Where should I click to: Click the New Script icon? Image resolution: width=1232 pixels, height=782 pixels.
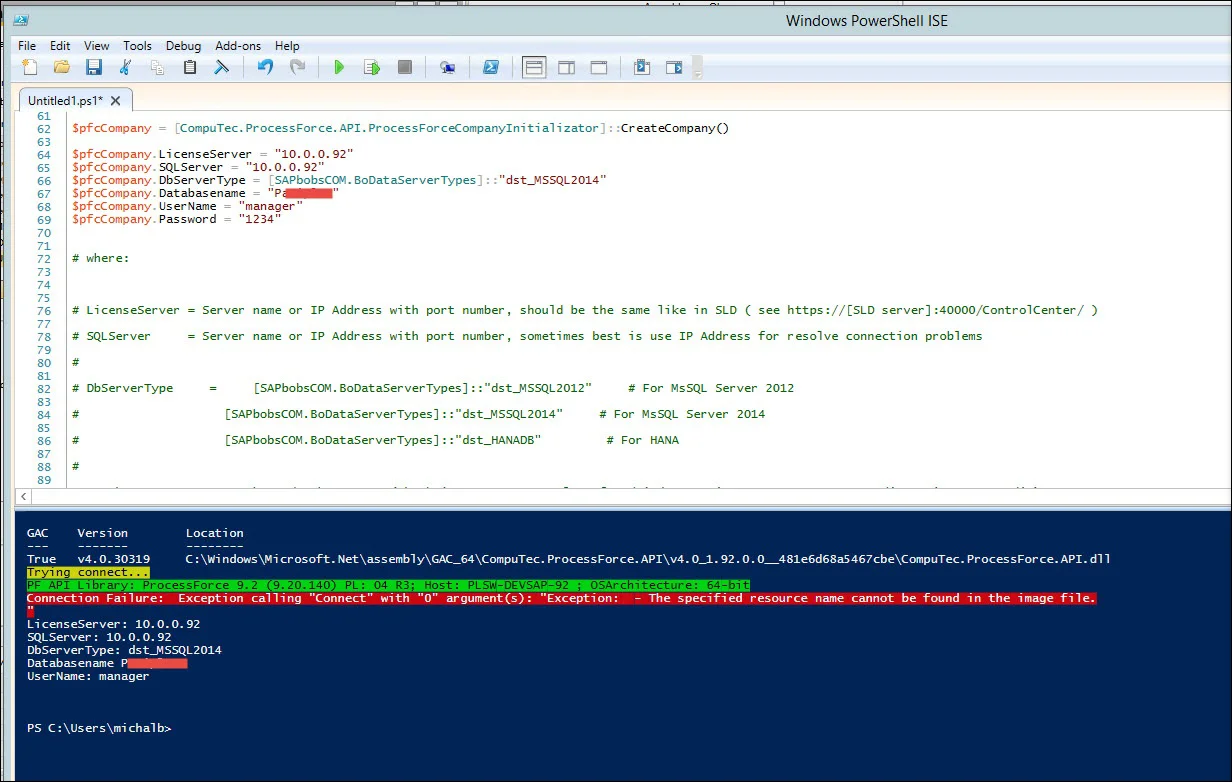(x=30, y=68)
